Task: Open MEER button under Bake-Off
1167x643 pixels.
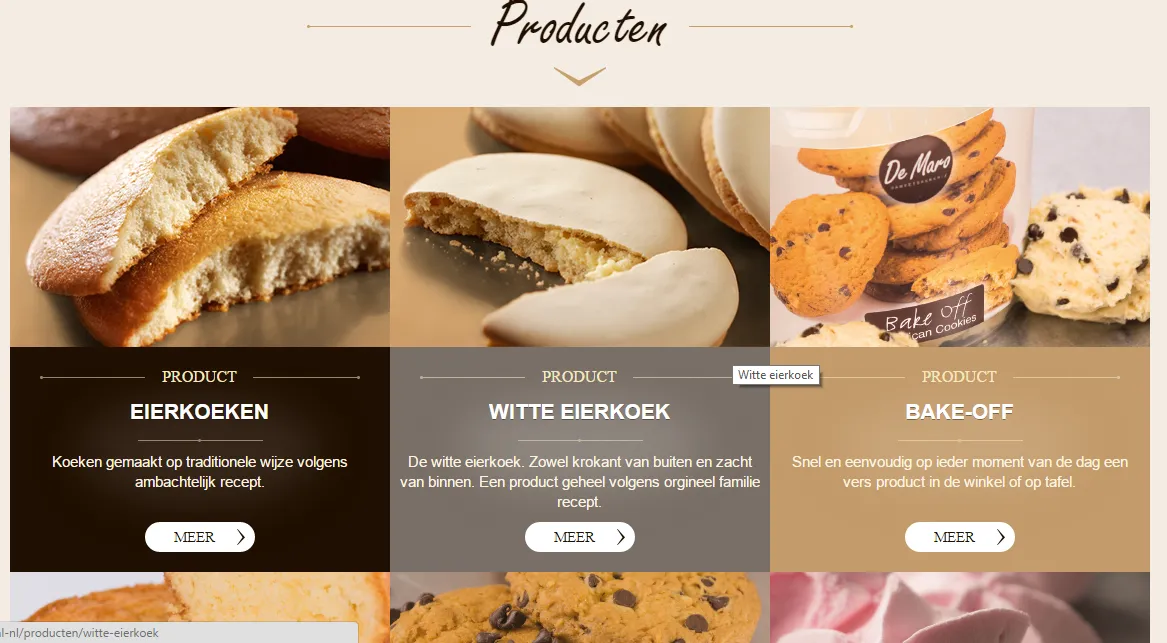Action: click(959, 537)
